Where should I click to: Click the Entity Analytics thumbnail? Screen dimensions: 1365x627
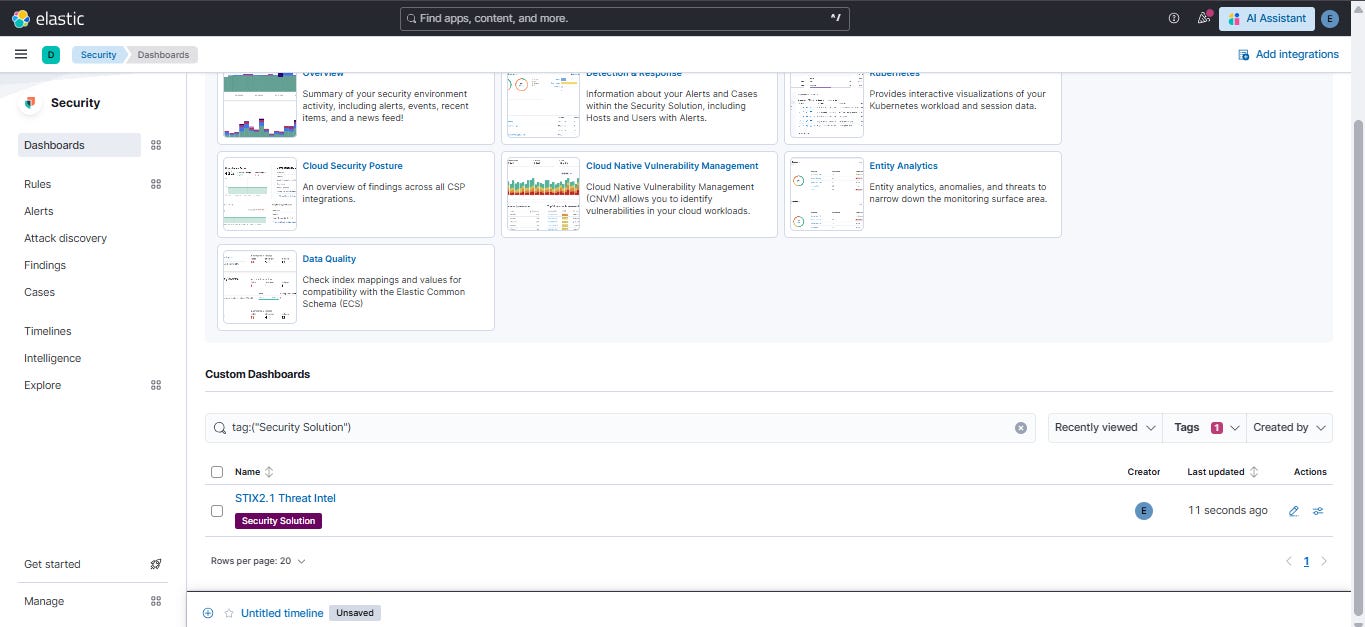827,194
